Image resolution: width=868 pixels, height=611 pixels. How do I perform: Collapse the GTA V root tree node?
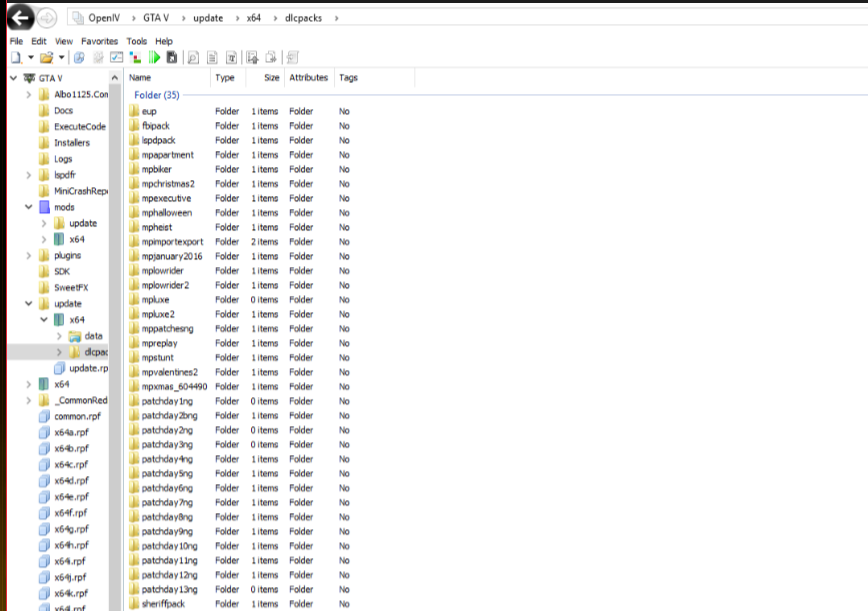pyautogui.click(x=13, y=78)
